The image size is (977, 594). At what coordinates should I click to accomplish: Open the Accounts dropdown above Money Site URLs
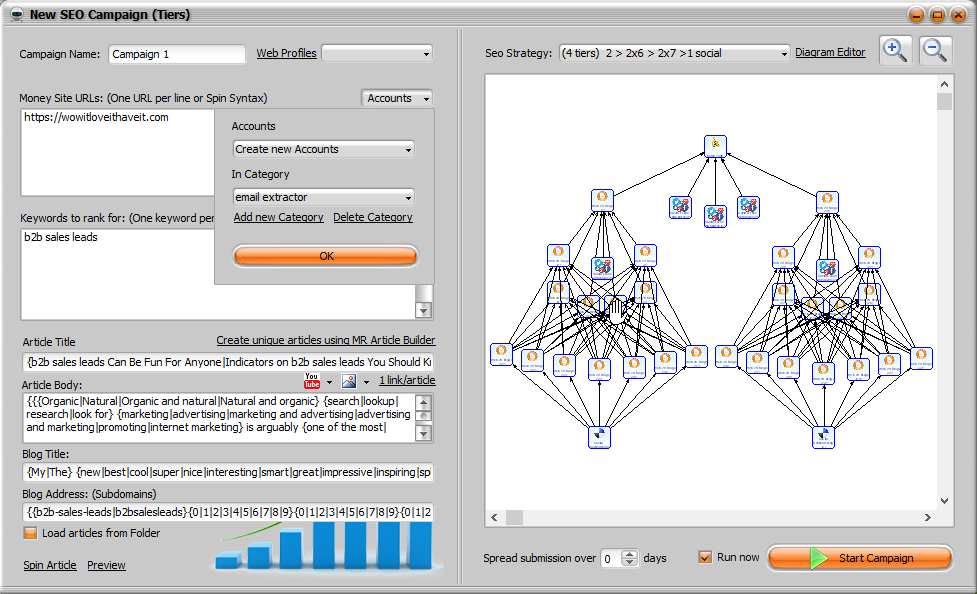pyautogui.click(x=397, y=98)
